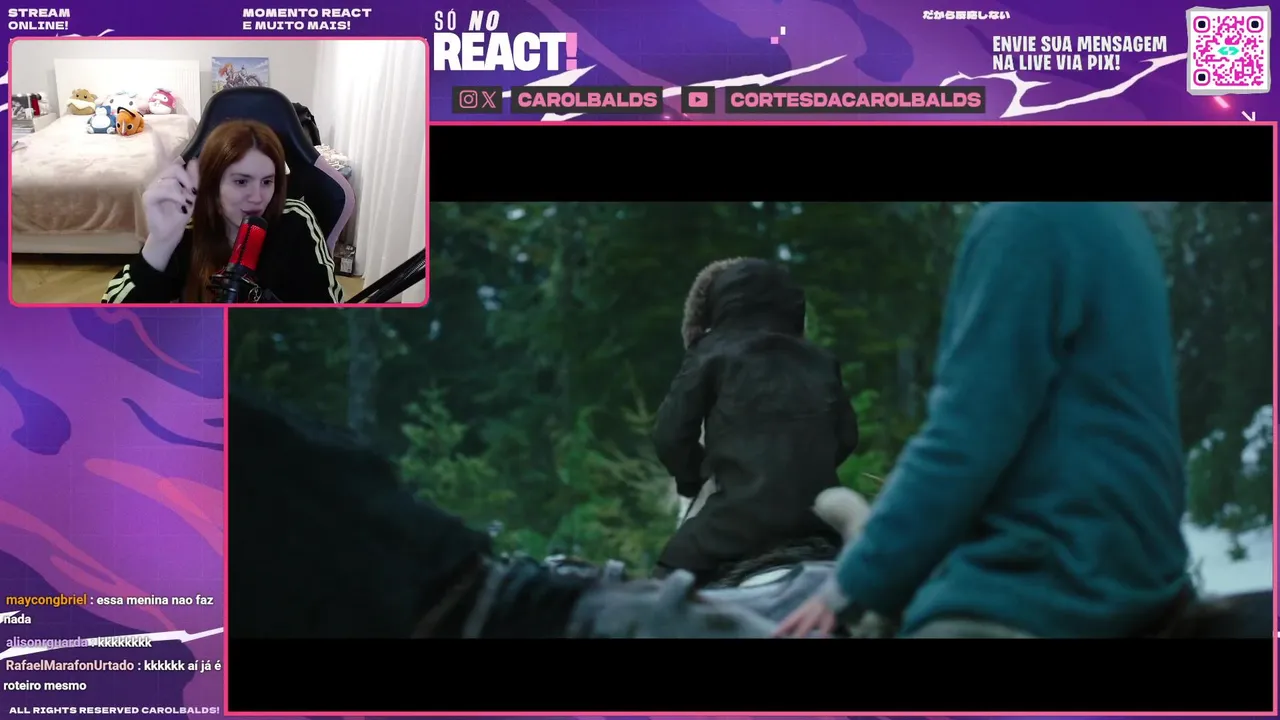
Task: Click the SÓ NO REACT! logo
Action: [505, 42]
